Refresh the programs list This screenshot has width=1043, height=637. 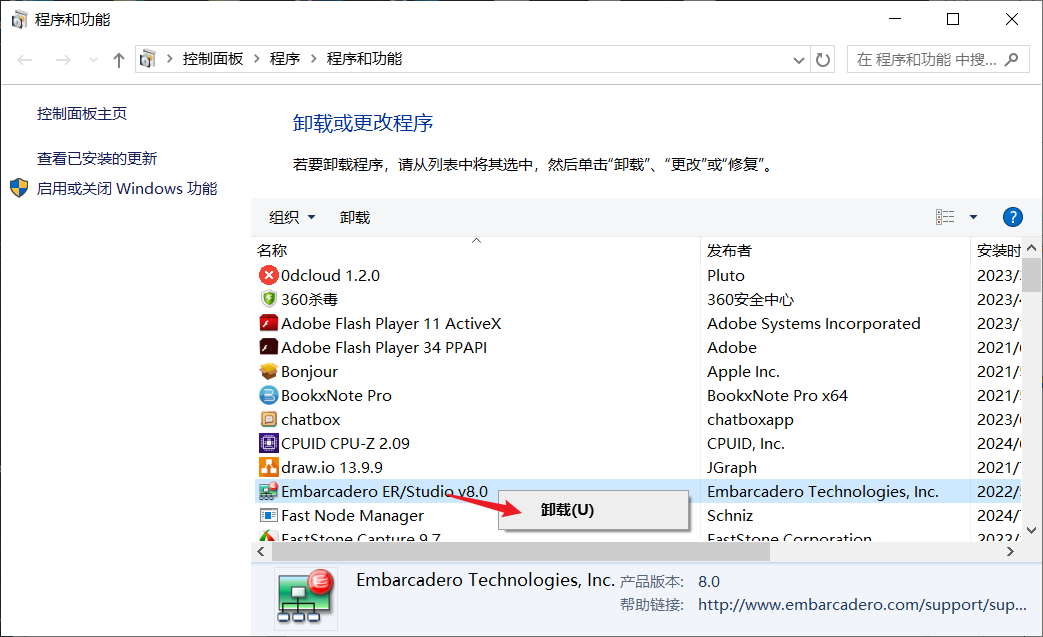823,60
